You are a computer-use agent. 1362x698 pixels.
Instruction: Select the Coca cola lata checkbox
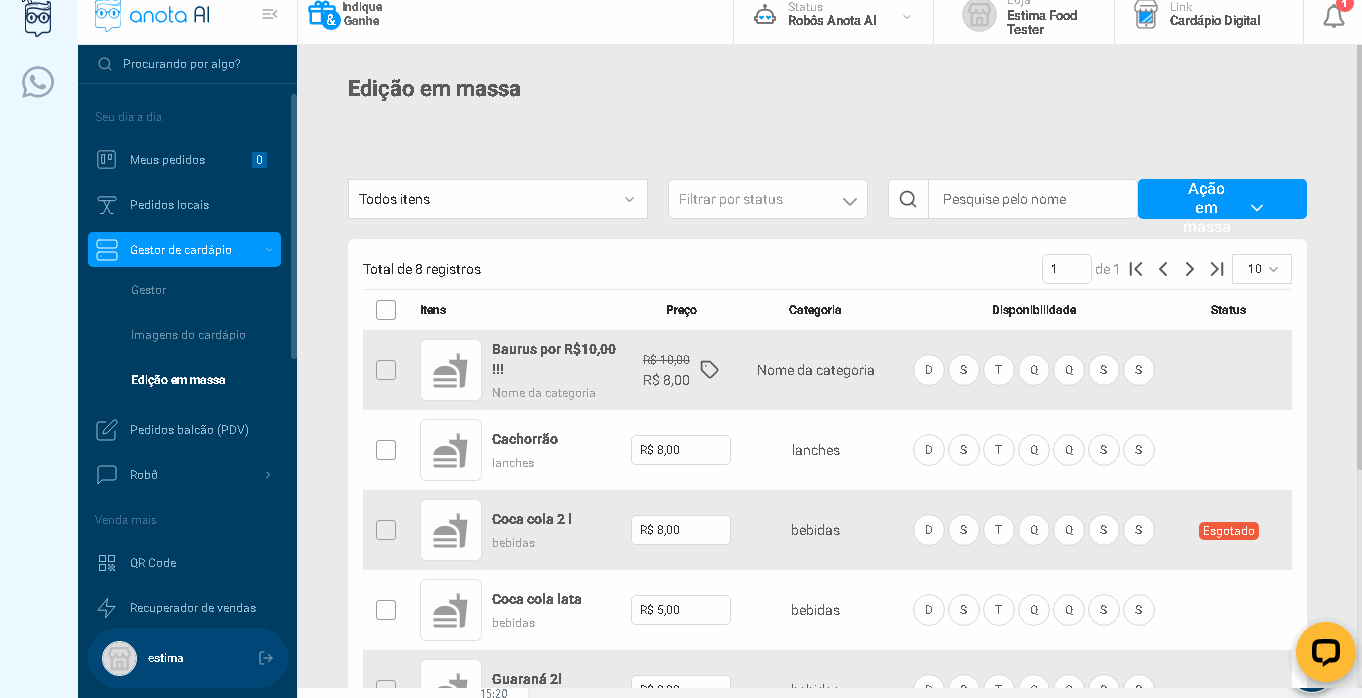point(386,610)
